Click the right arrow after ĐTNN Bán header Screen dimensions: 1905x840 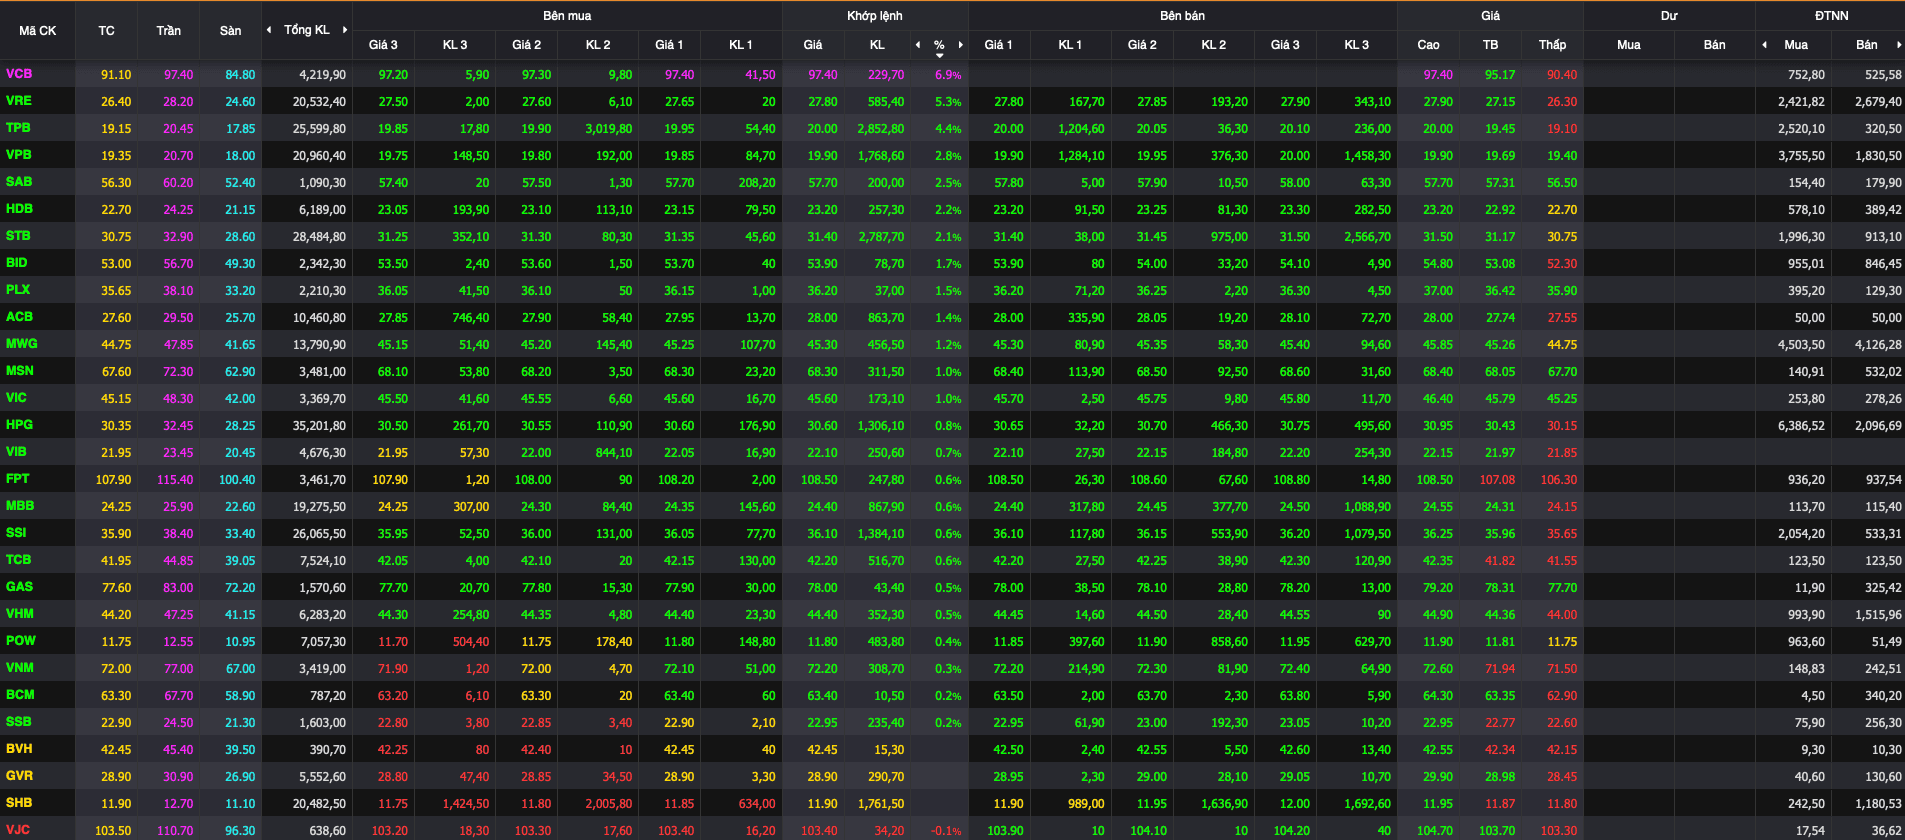click(1899, 45)
